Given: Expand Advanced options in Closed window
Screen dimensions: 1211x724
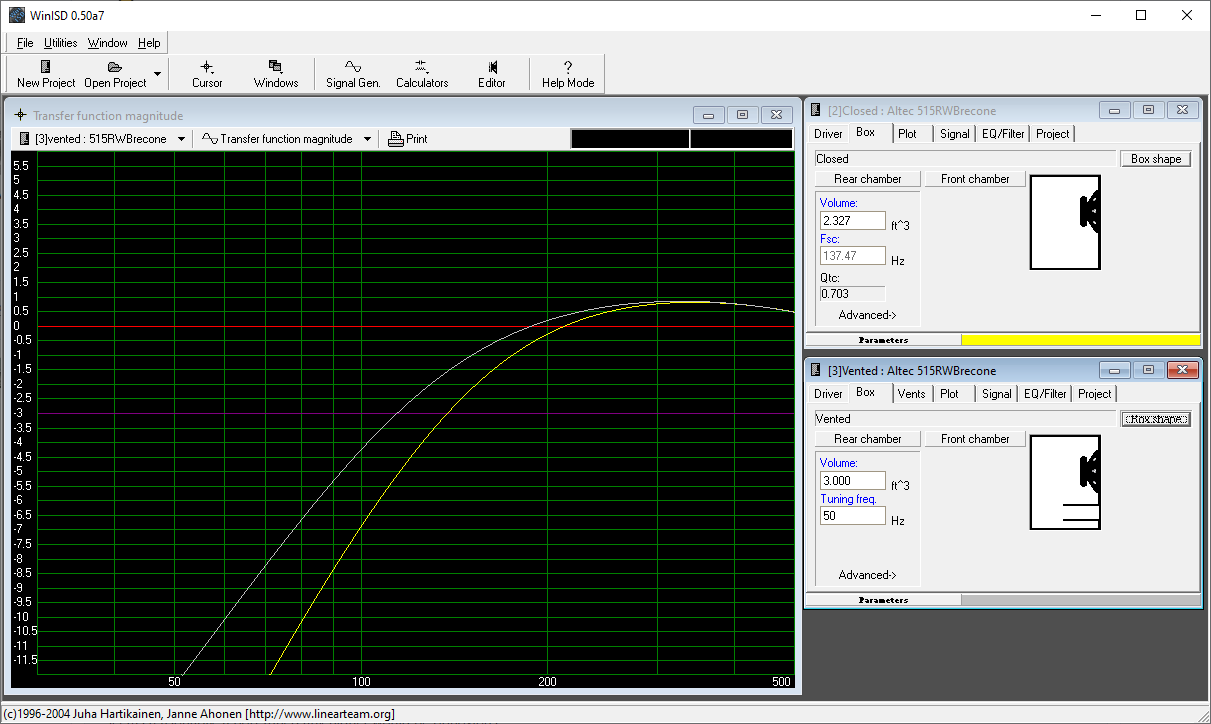Looking at the screenshot, I should pos(867,315).
